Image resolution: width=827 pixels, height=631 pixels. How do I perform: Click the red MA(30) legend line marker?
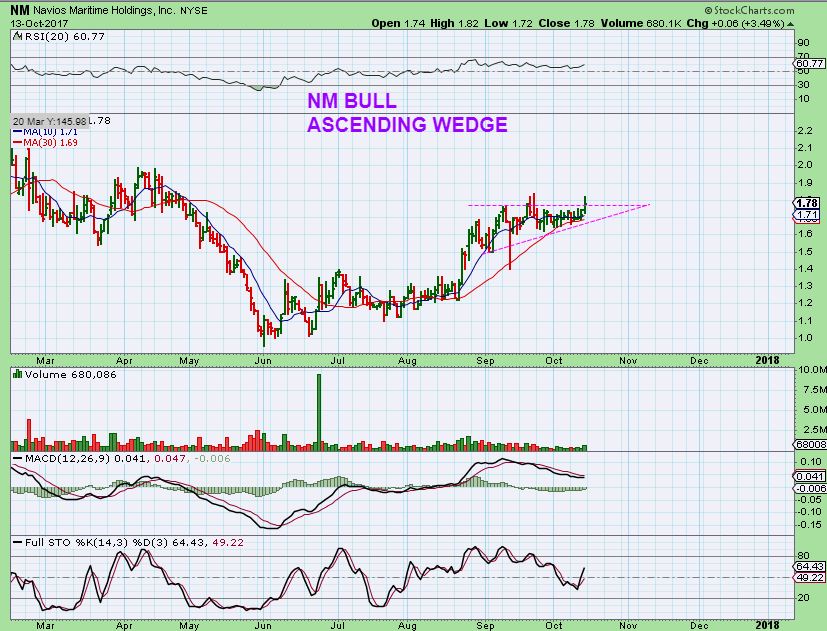coord(17,142)
